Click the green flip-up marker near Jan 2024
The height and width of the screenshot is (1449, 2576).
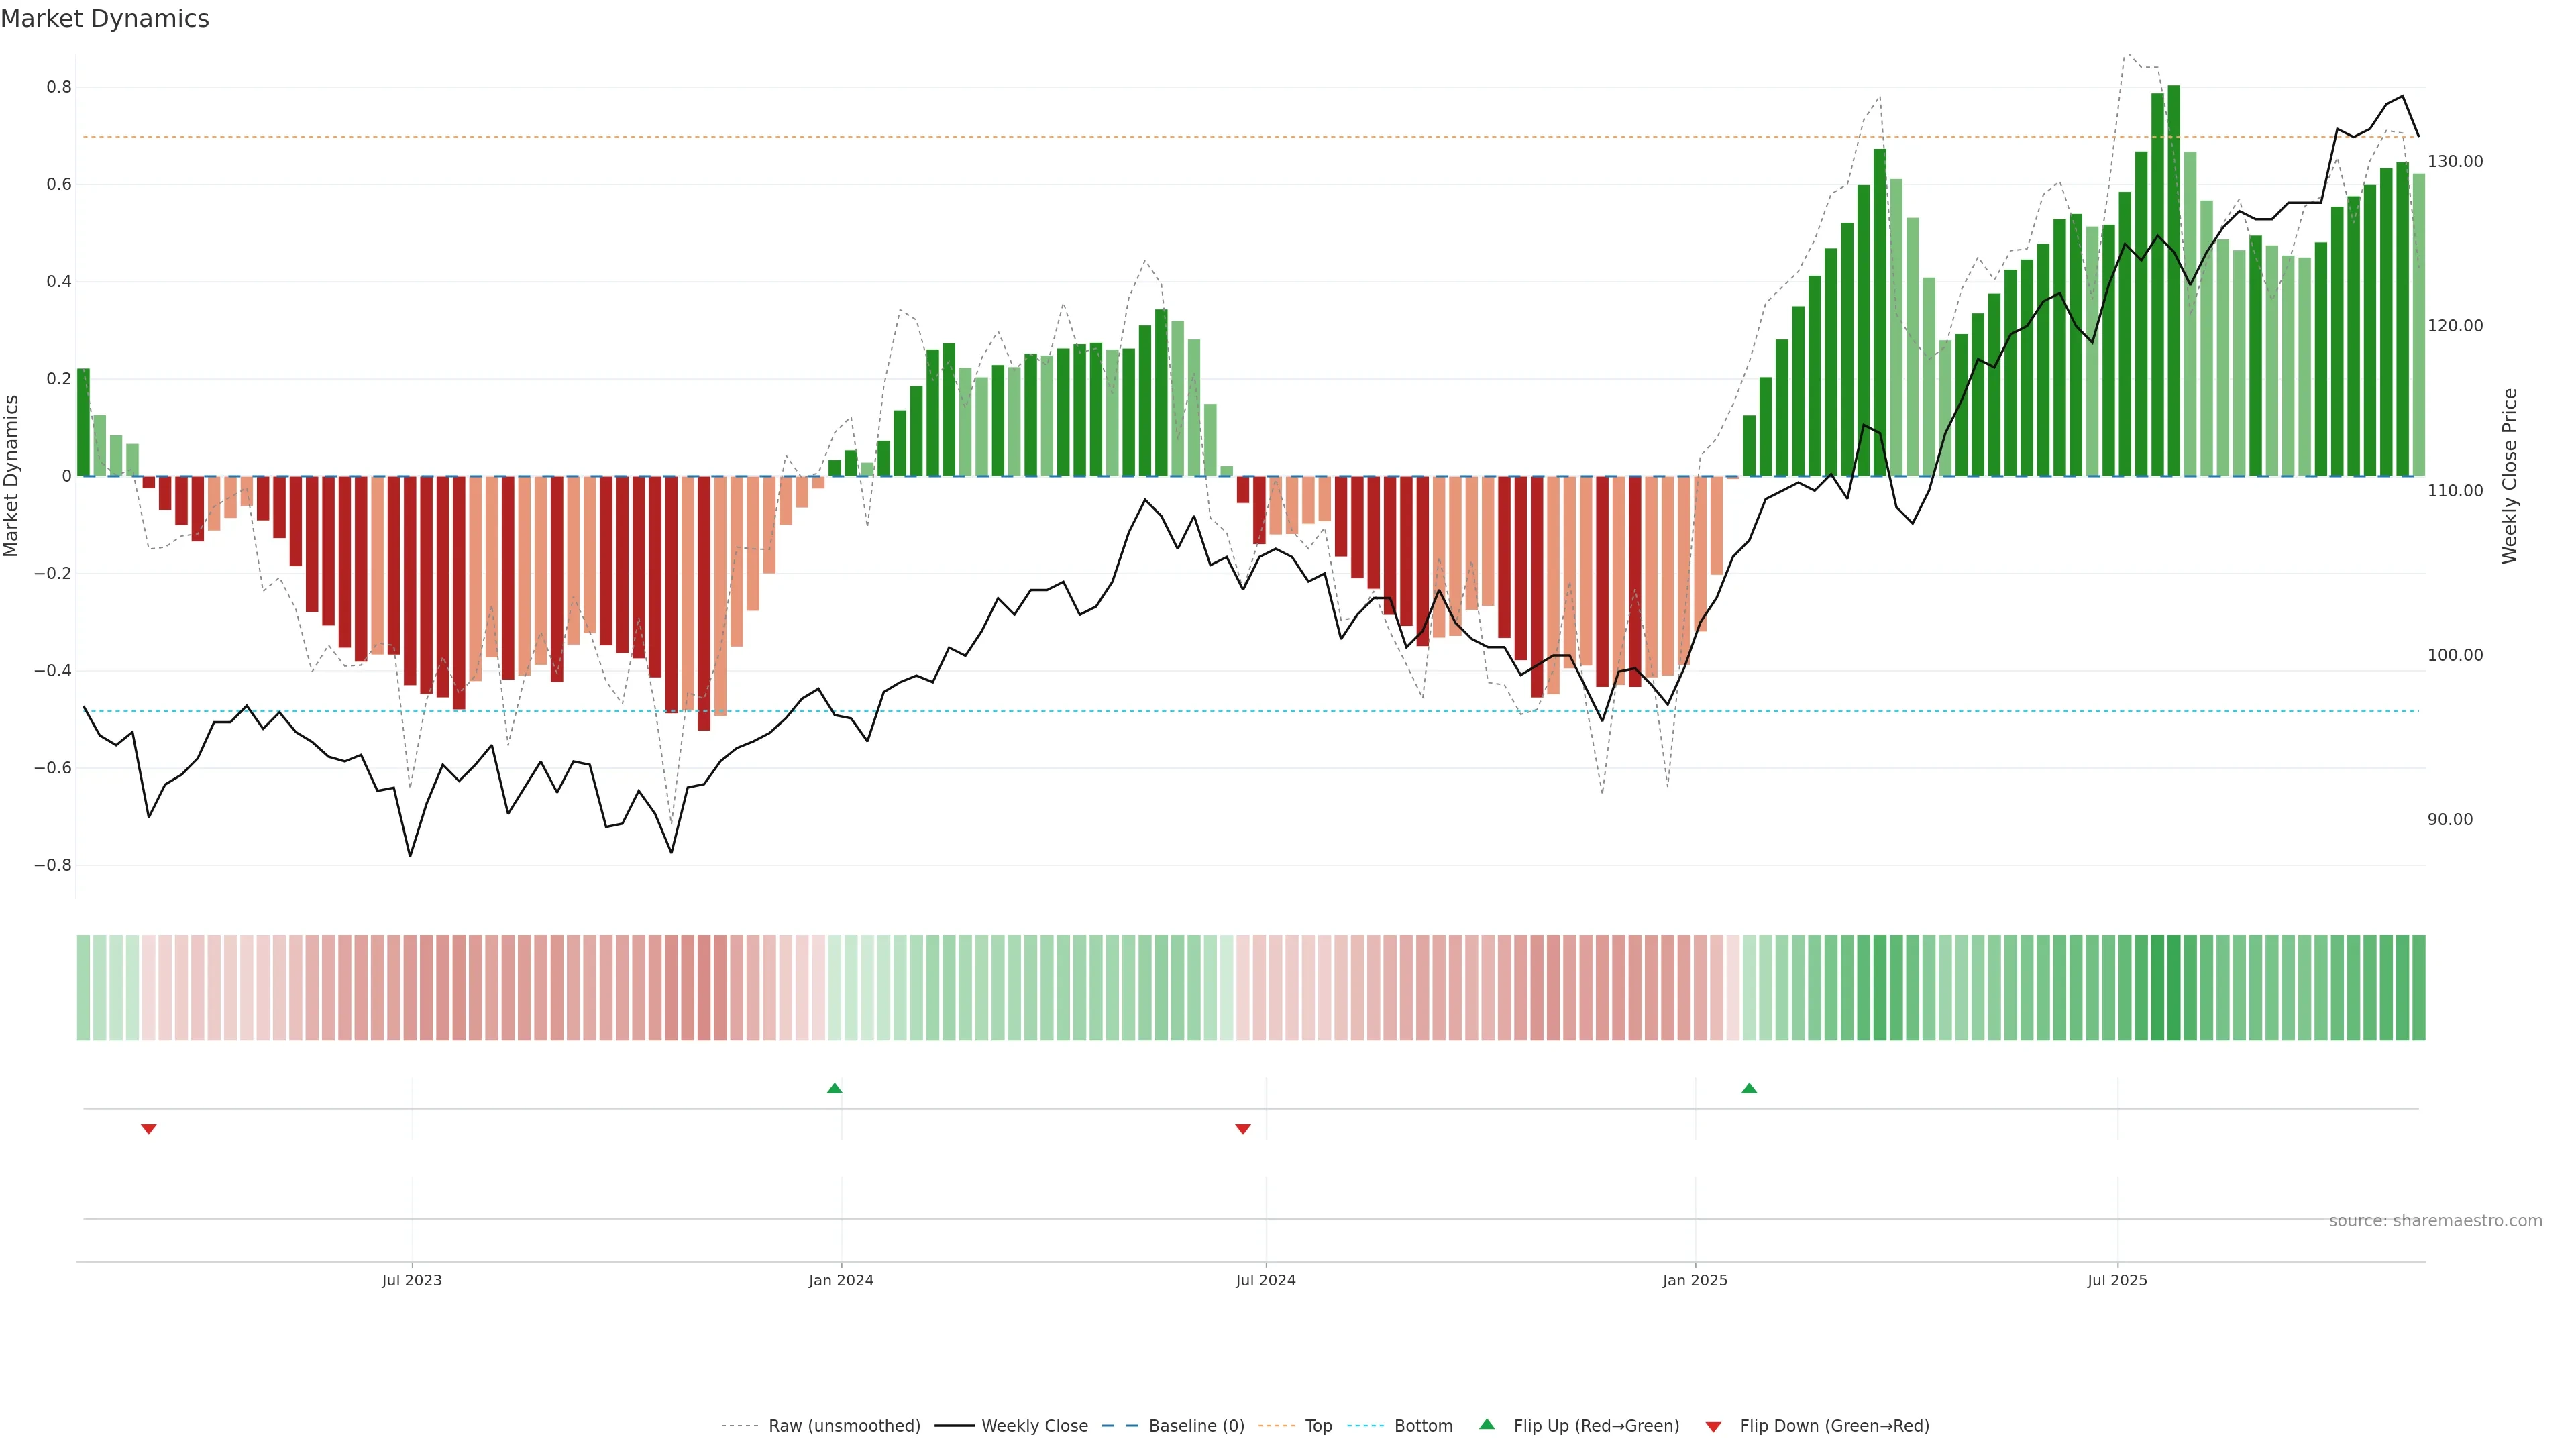[x=835, y=1088]
